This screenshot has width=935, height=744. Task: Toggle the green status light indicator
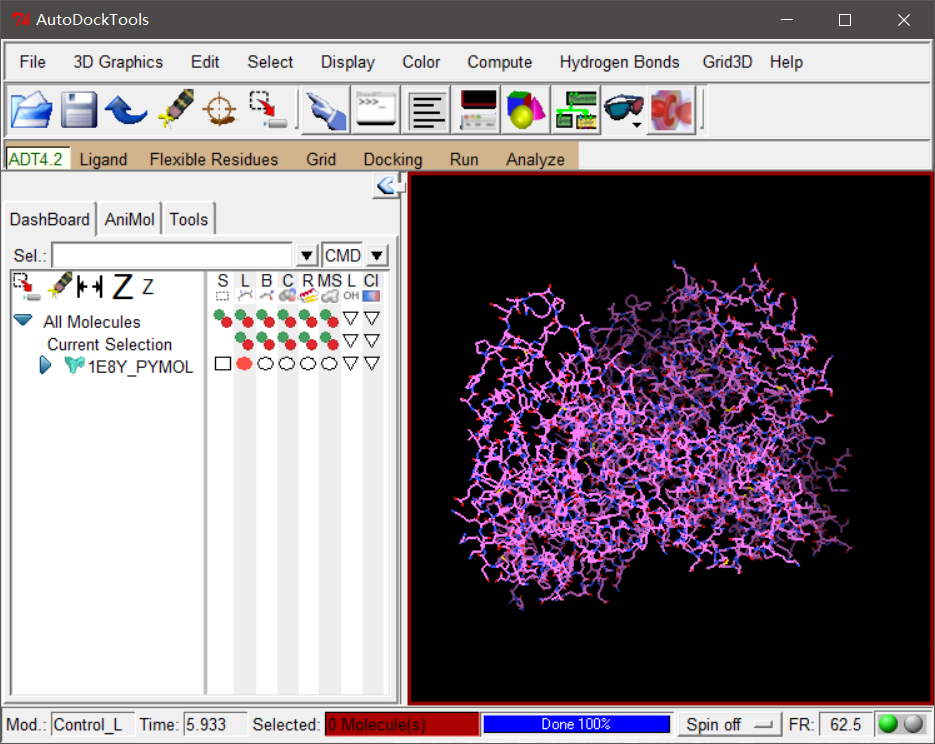(x=888, y=724)
